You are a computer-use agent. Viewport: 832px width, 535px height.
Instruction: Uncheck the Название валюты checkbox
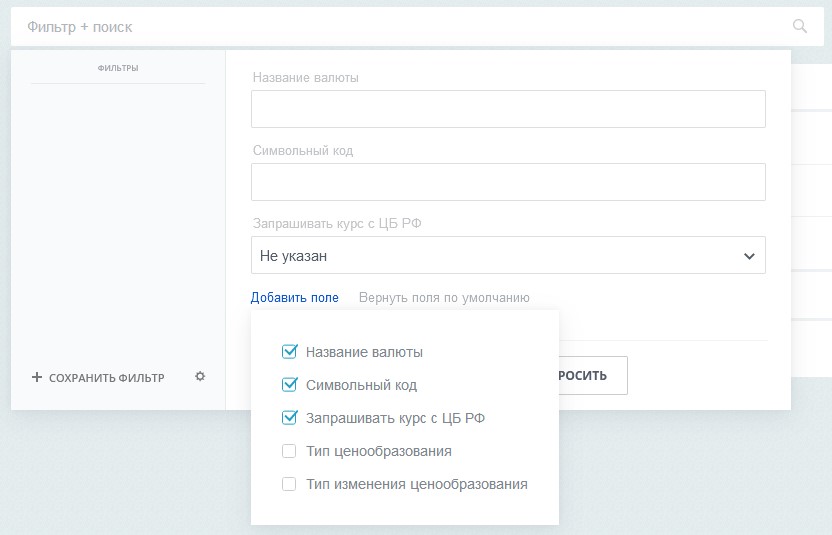289,352
